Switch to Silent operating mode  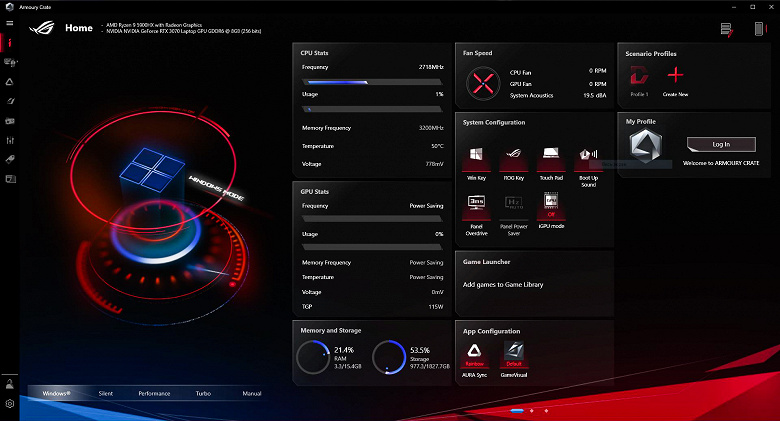[x=106, y=394]
